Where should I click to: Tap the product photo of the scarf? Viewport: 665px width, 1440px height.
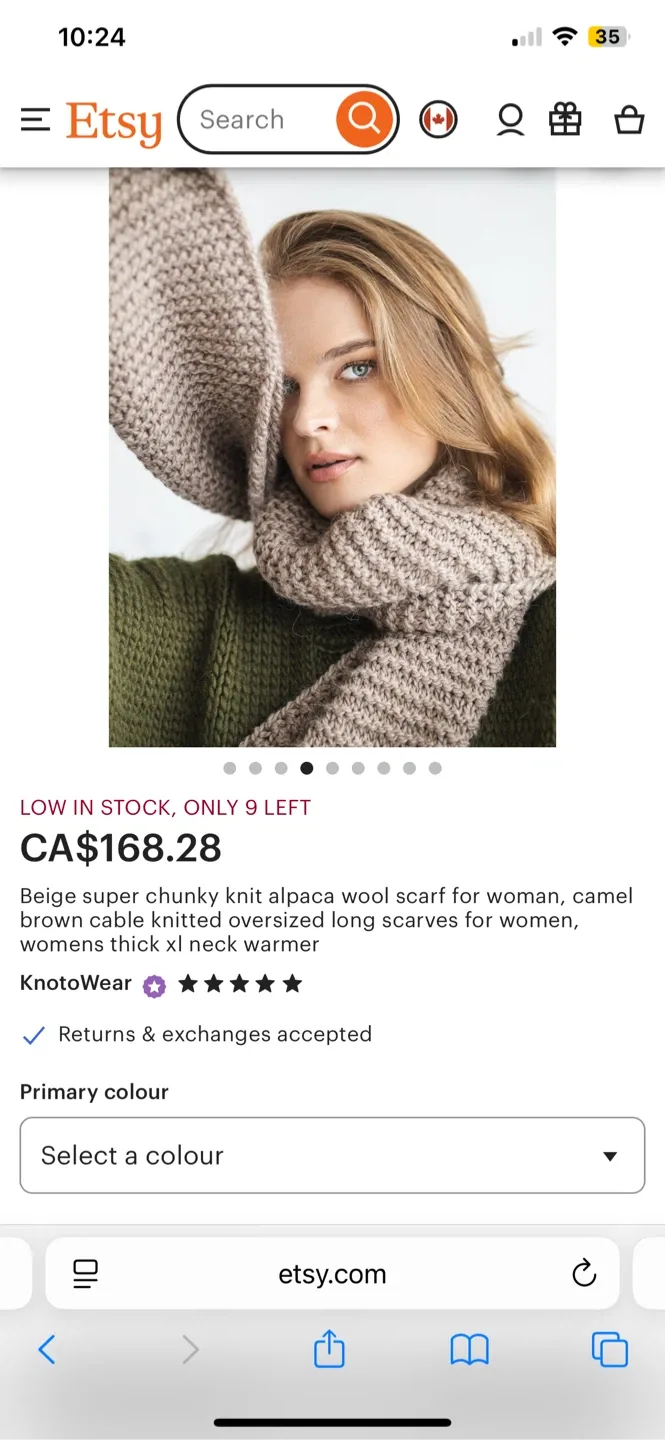coord(332,455)
